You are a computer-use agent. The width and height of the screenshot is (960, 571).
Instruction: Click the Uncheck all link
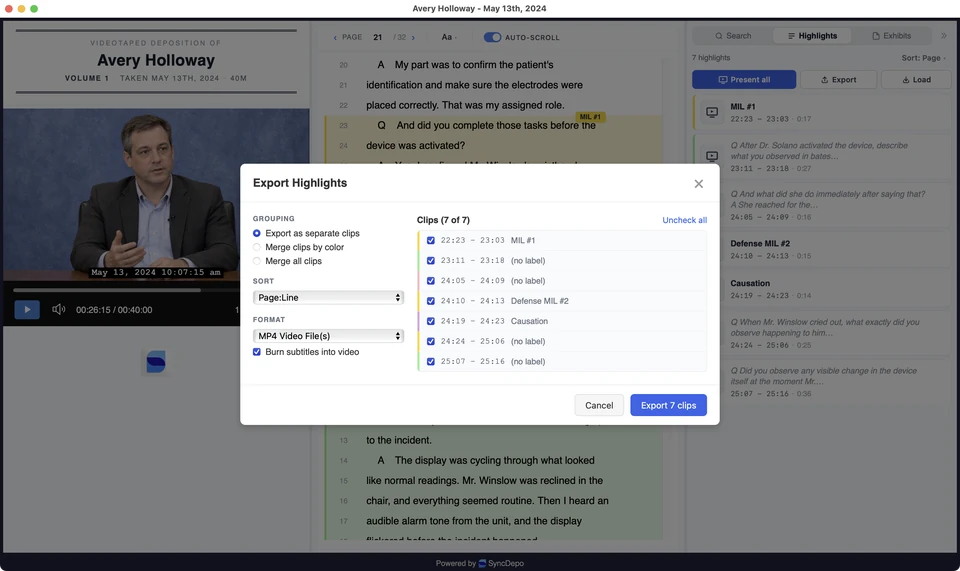pyautogui.click(x=684, y=220)
